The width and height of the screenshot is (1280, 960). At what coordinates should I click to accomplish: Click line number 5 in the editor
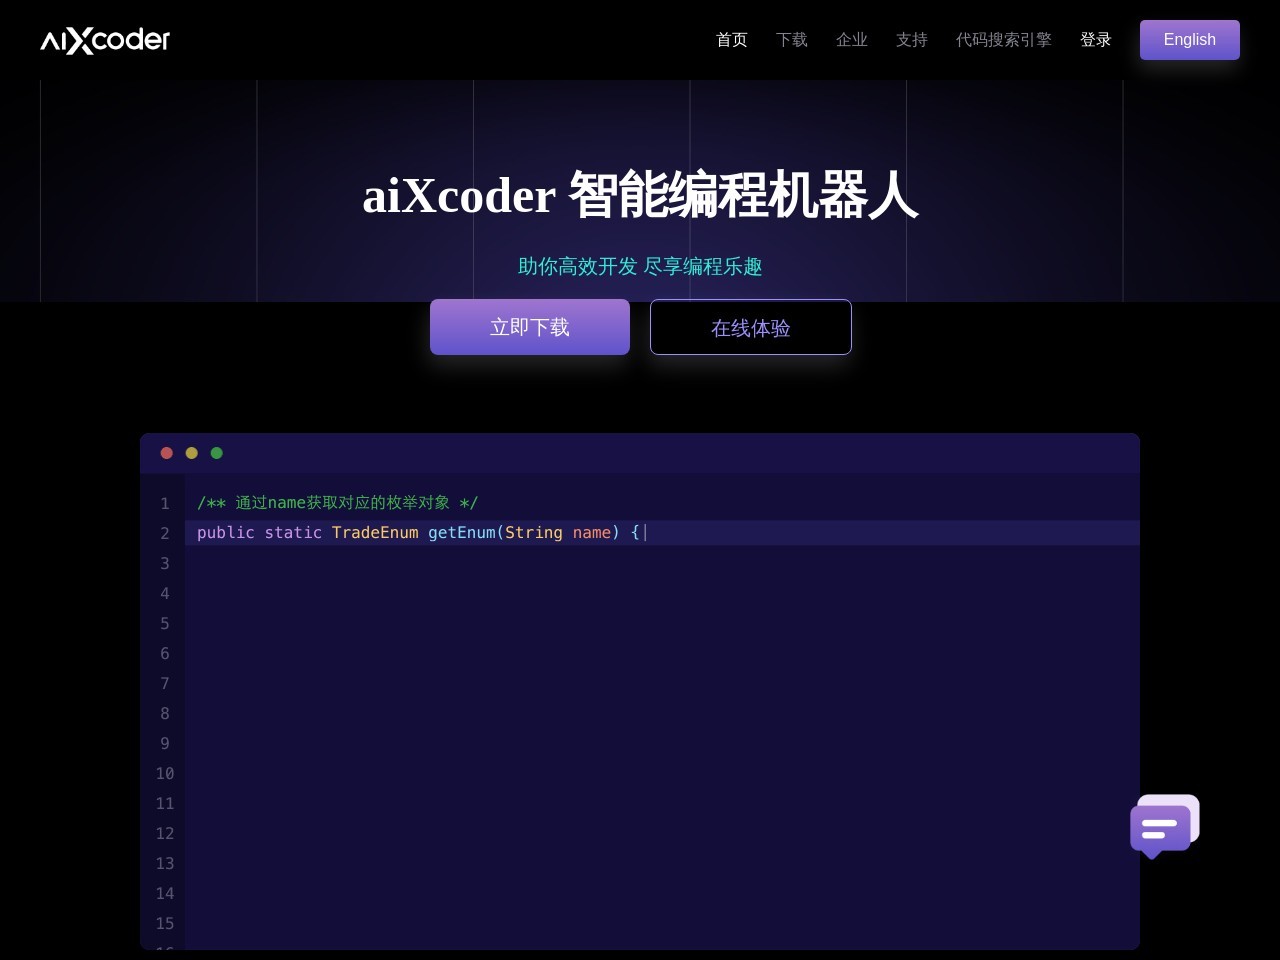click(164, 623)
